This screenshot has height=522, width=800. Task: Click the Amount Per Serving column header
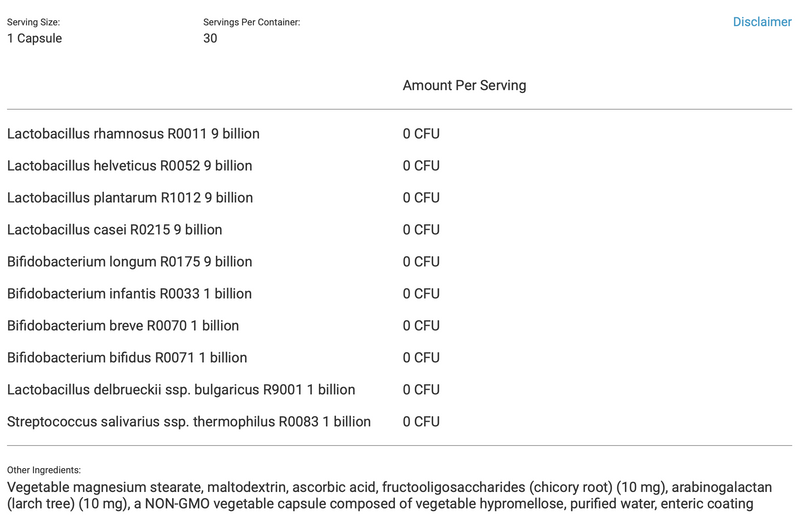pos(464,86)
